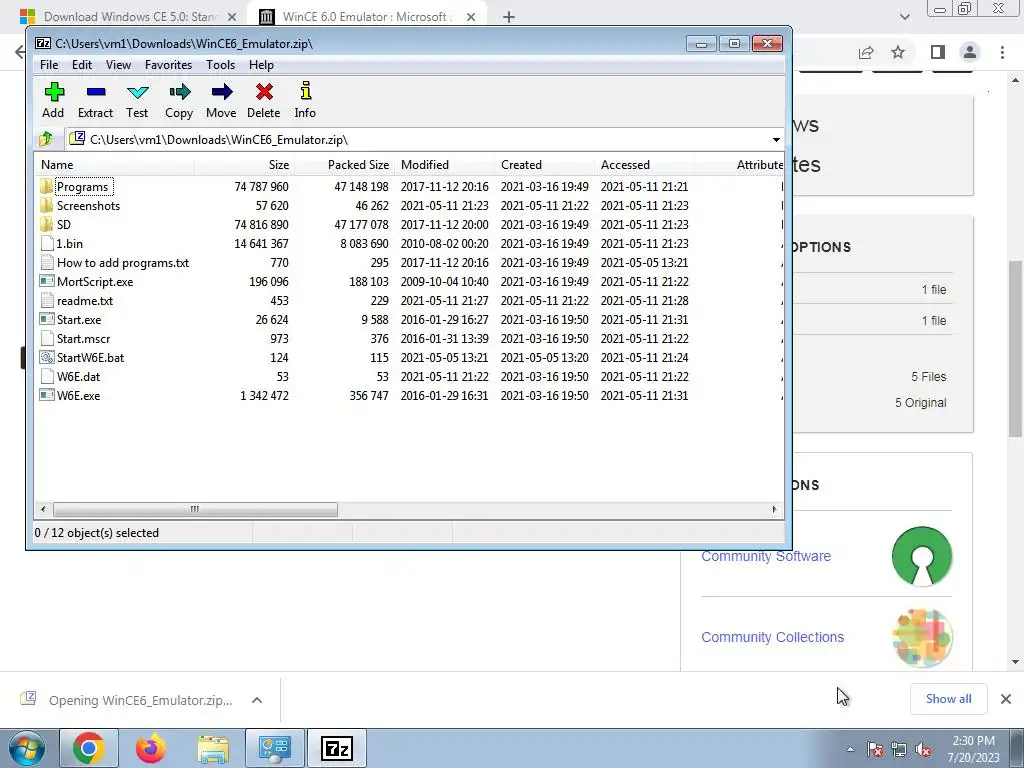Click the Chrome share page icon

[866, 52]
